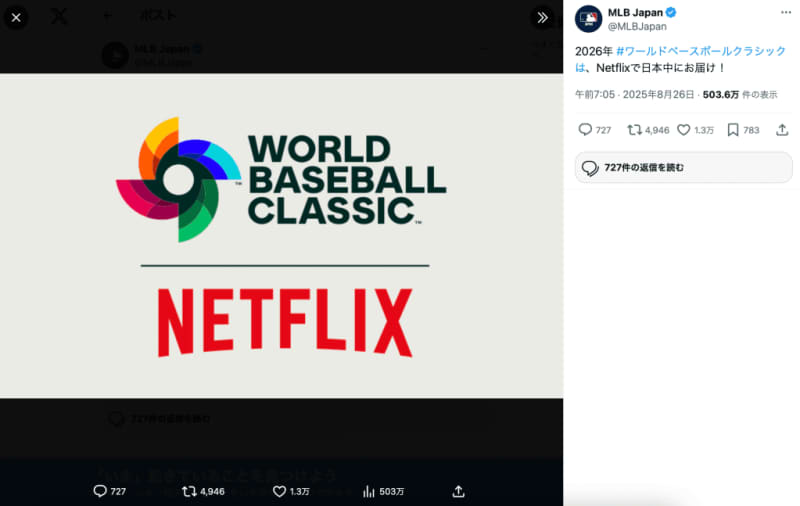Repost via the bottom bar retweet icon
Image resolution: width=800 pixels, height=506 pixels.
pyautogui.click(x=189, y=491)
